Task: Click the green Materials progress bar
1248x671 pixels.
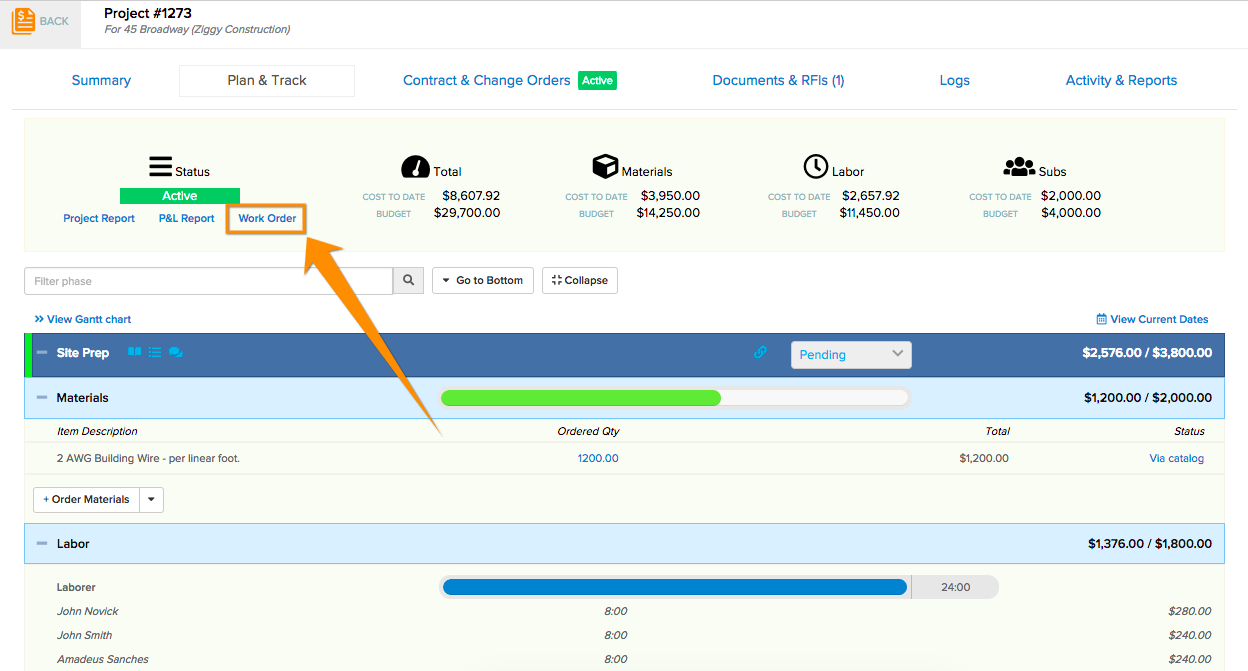Action: coord(580,398)
